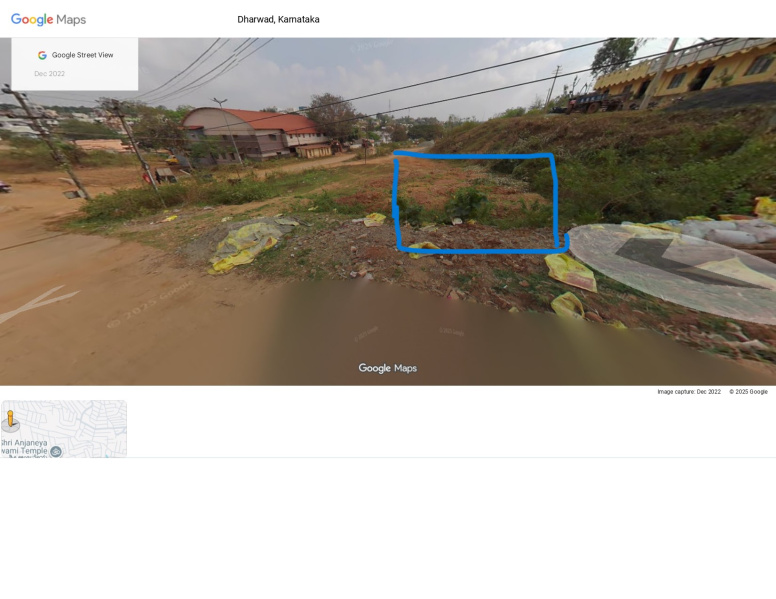This screenshot has height=599, width=776.
Task: Open the mini map thumbnail
Action: coord(64,429)
